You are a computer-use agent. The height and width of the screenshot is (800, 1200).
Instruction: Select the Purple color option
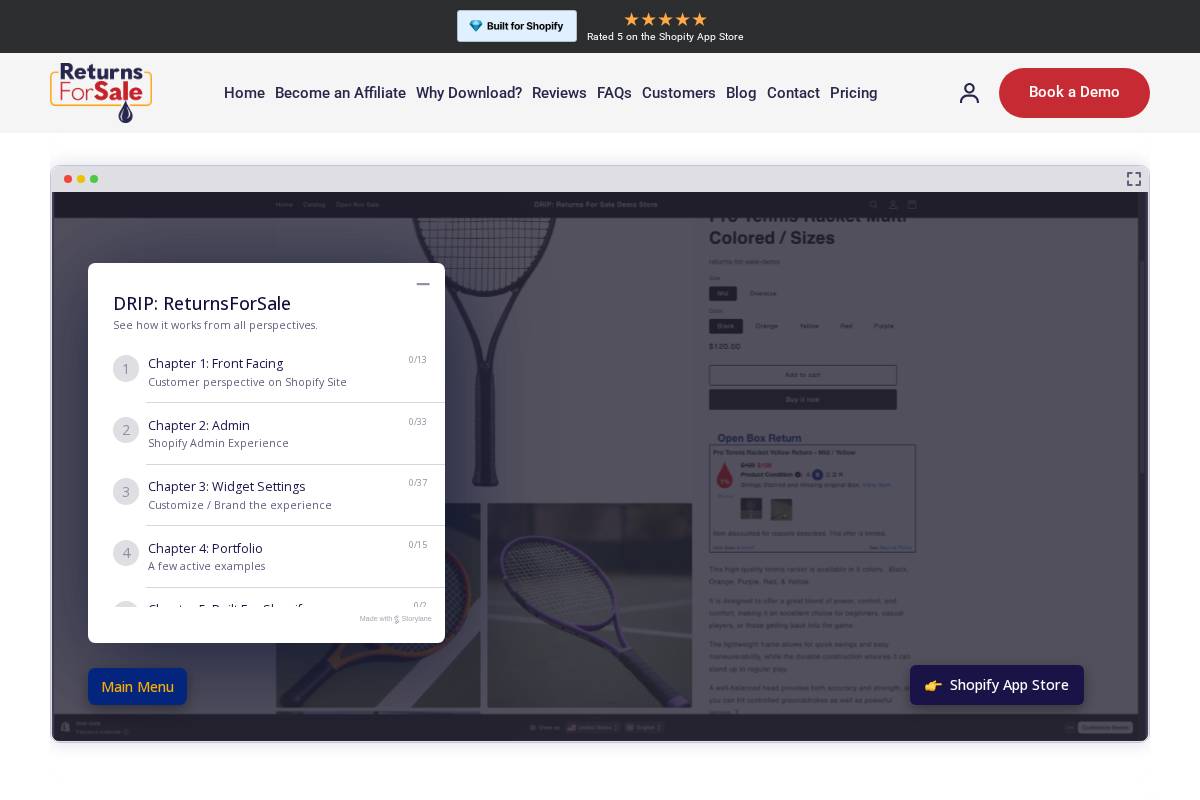pyautogui.click(x=884, y=326)
